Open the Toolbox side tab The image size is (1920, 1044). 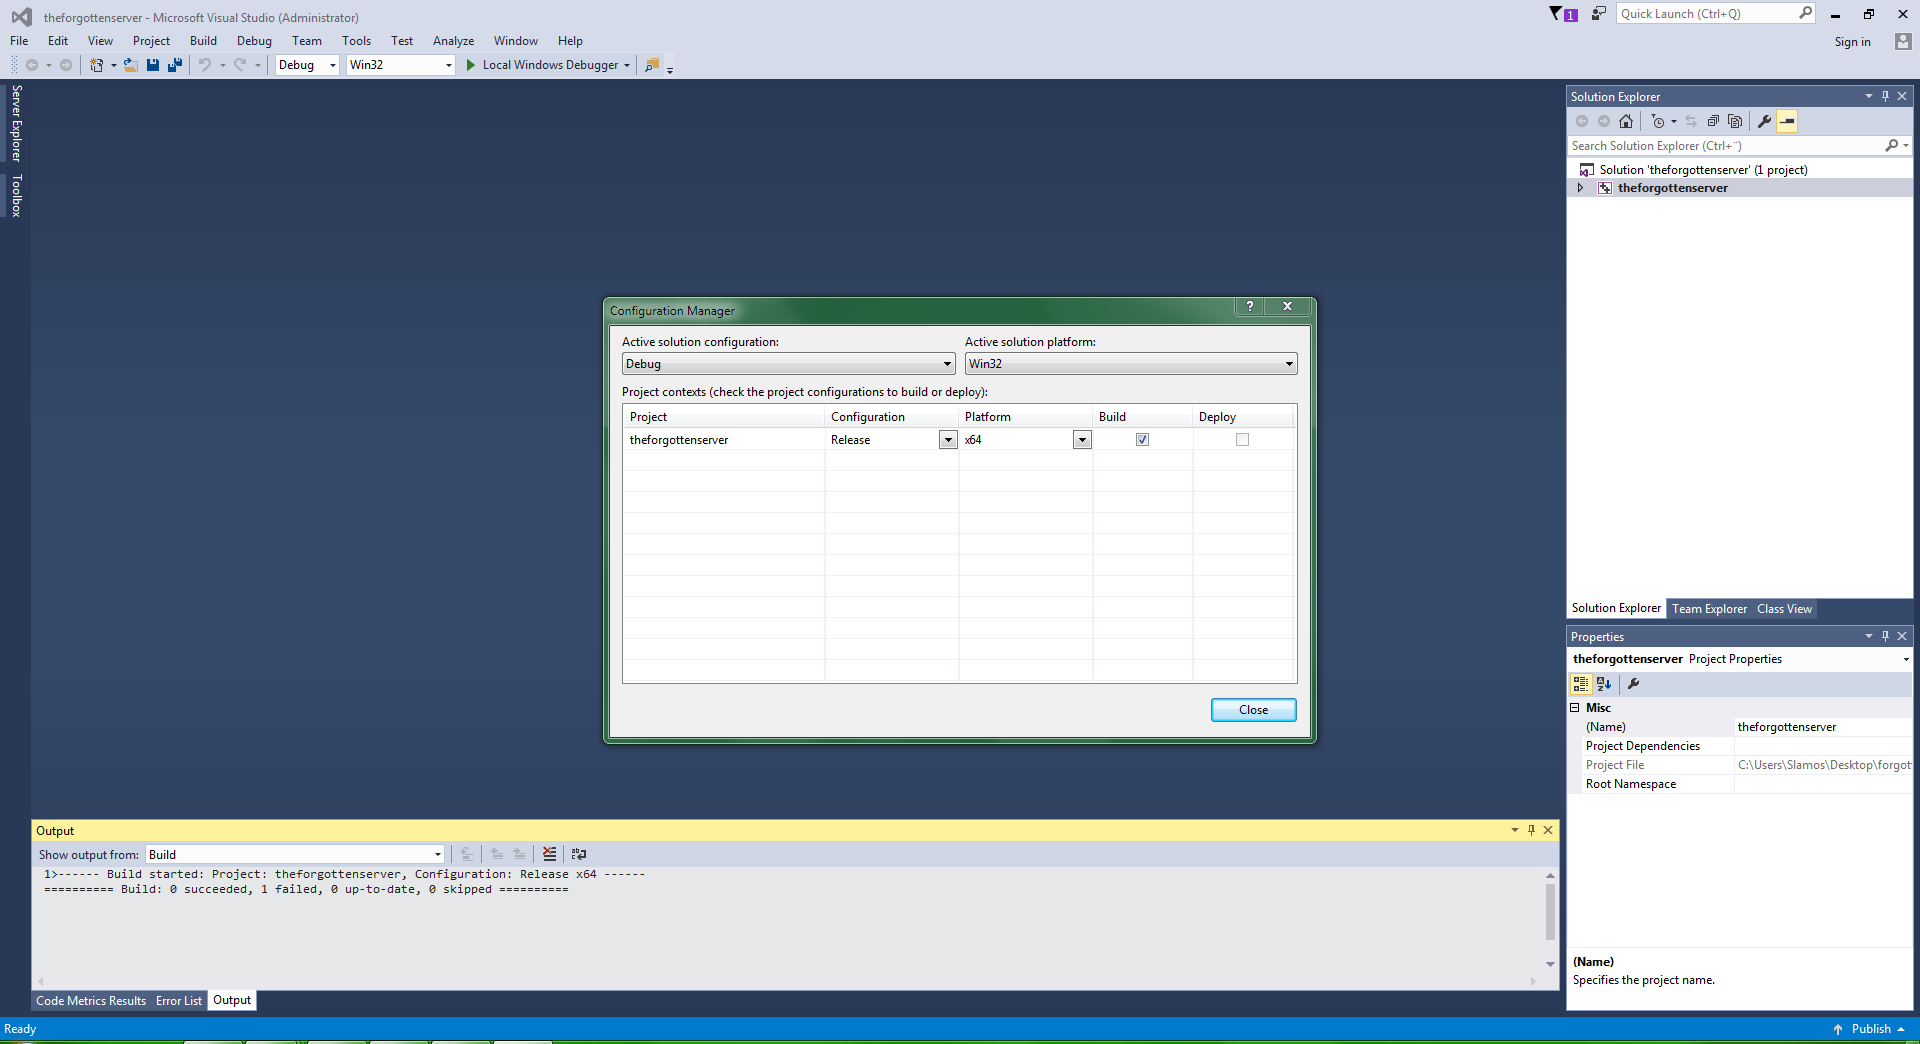click(x=16, y=195)
